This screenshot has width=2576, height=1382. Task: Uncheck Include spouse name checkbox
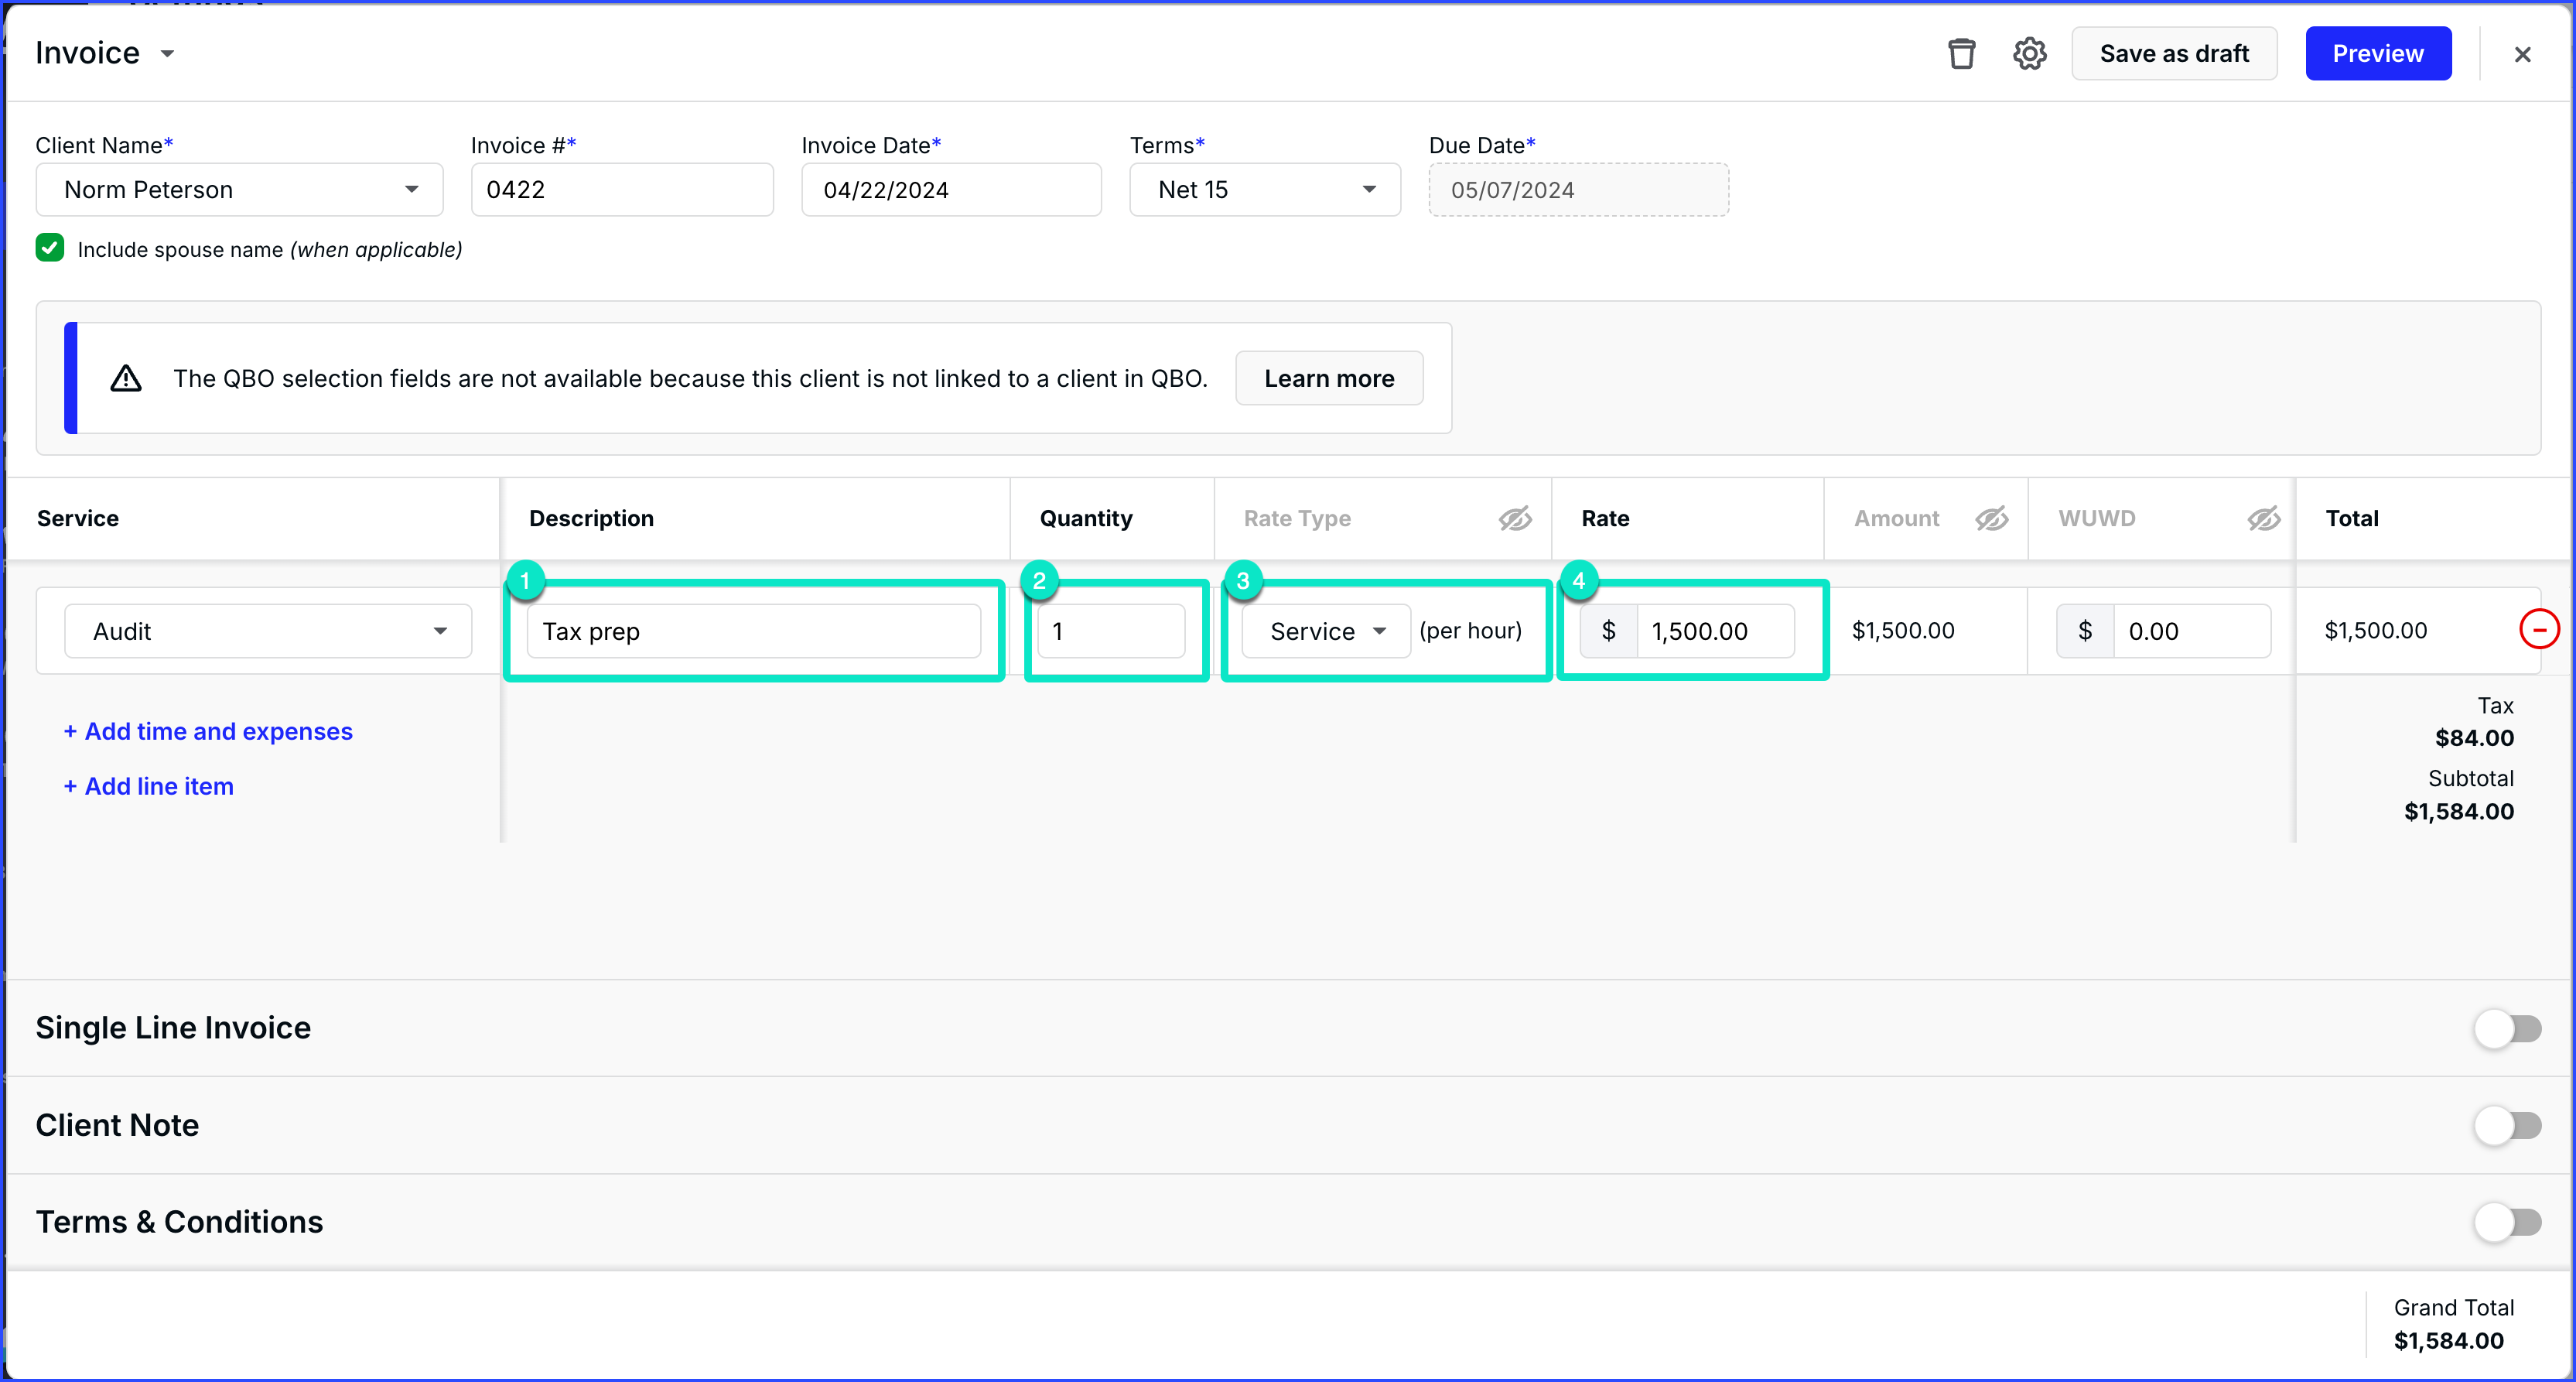(50, 248)
